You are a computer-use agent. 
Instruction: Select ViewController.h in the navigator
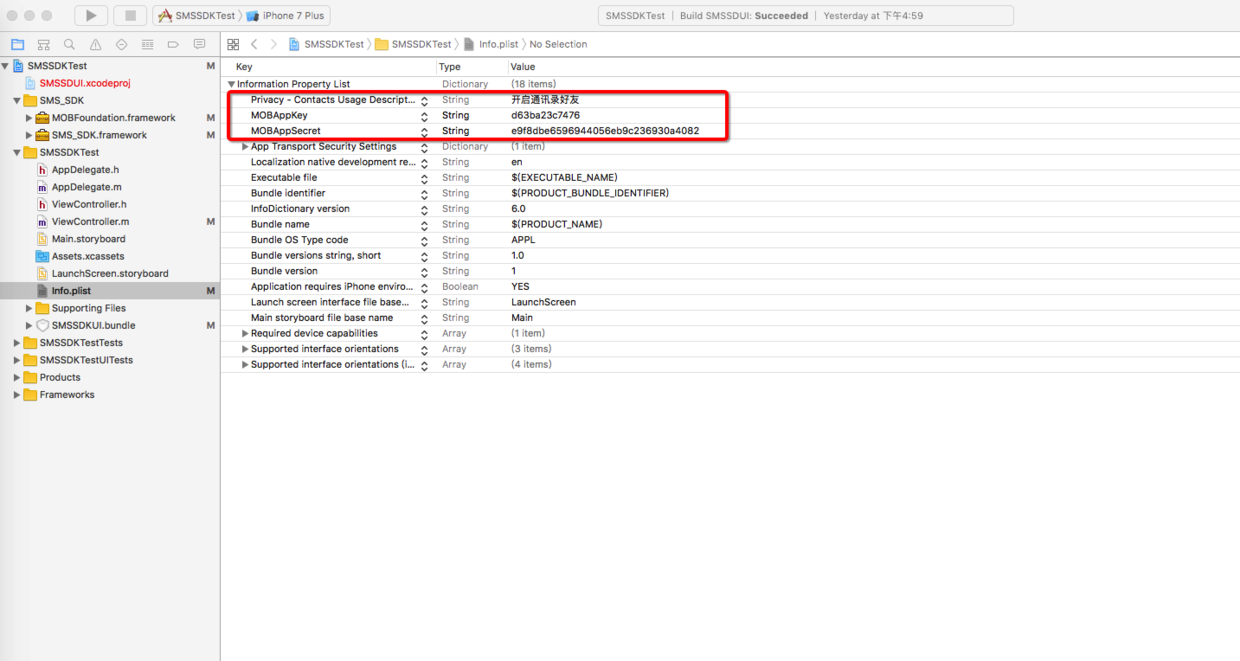[x=90, y=205]
